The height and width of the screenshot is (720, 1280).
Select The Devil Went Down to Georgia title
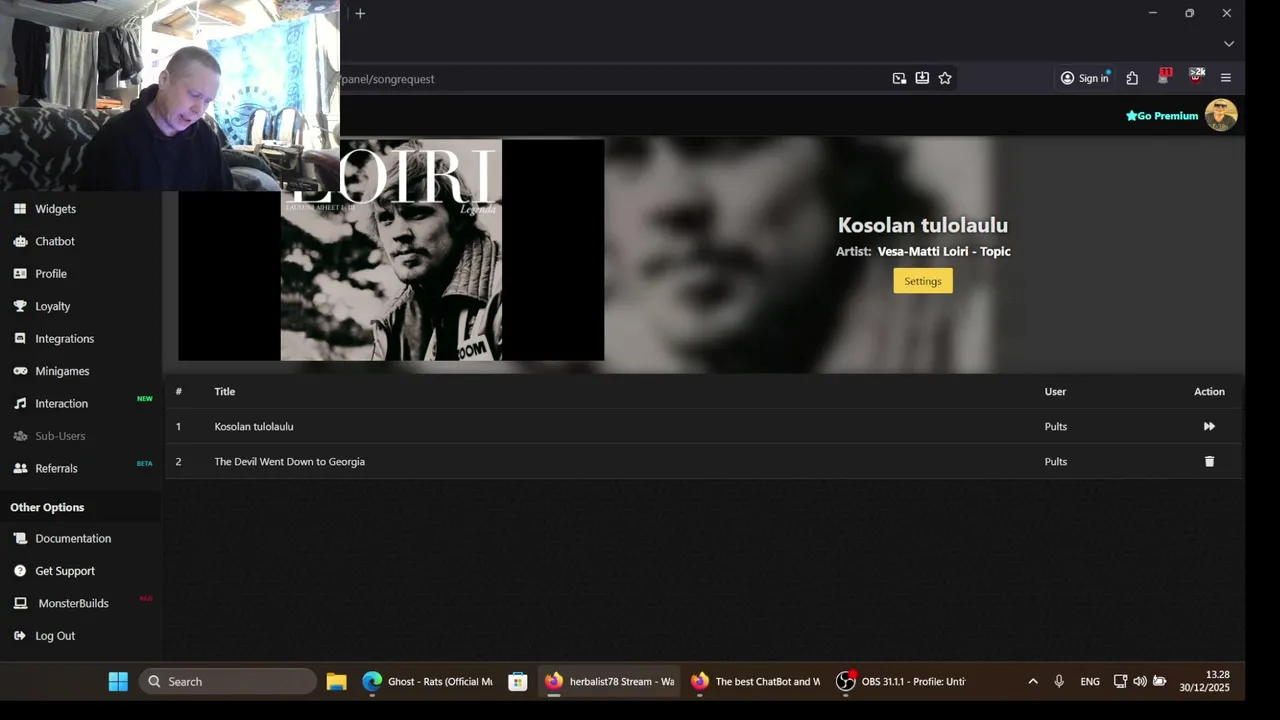pos(290,461)
